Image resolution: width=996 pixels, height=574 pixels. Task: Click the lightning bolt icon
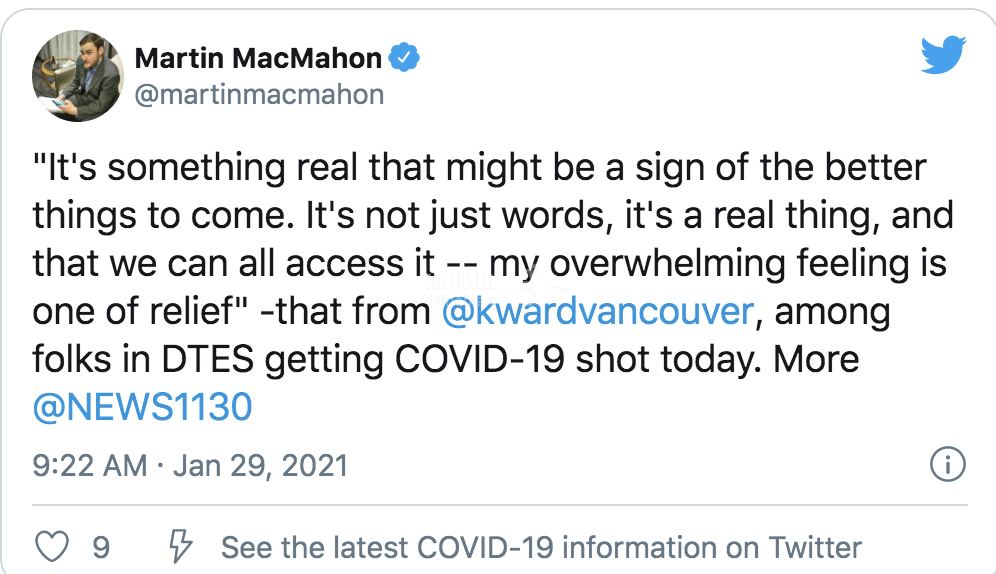(x=180, y=546)
